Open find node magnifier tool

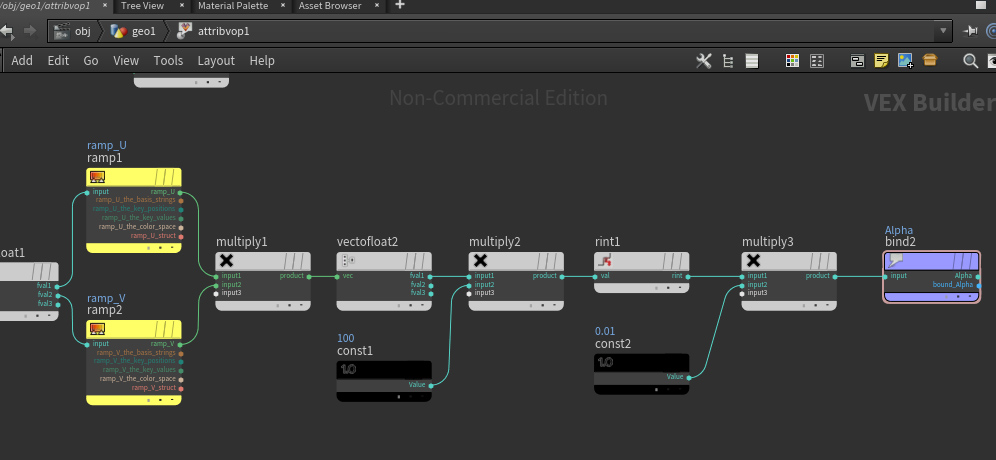[970, 61]
